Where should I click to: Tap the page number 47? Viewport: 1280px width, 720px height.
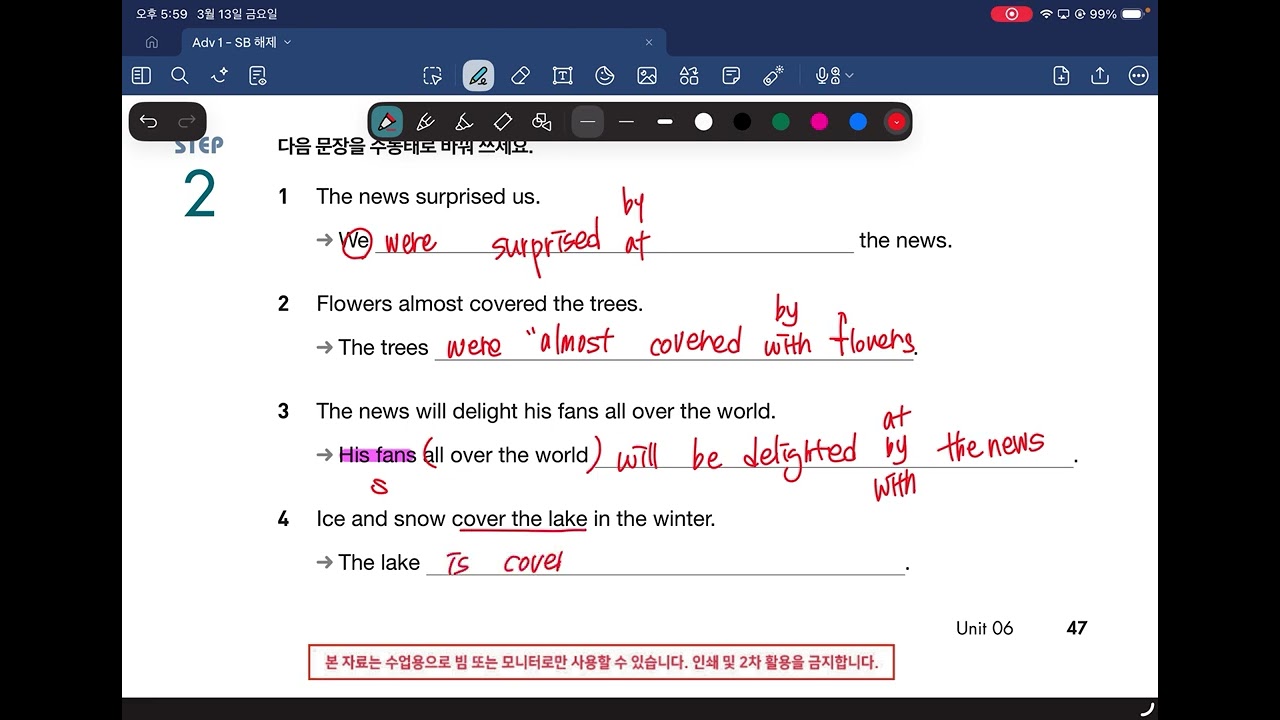point(1077,628)
